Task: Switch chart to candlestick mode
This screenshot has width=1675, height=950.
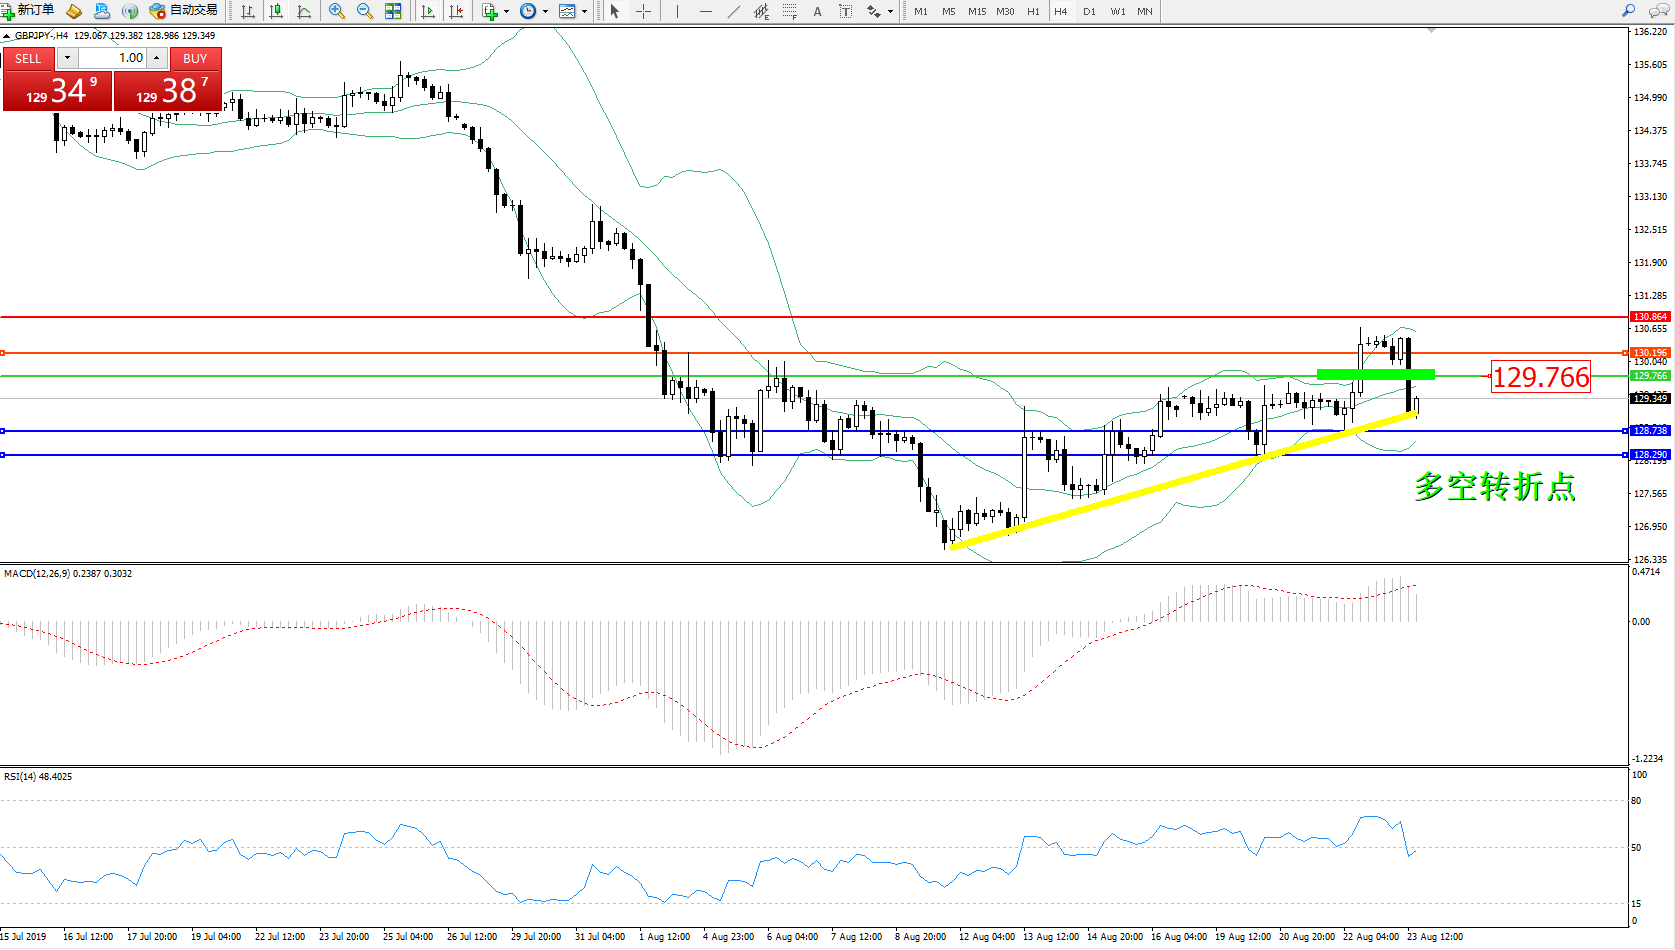Action: (276, 11)
